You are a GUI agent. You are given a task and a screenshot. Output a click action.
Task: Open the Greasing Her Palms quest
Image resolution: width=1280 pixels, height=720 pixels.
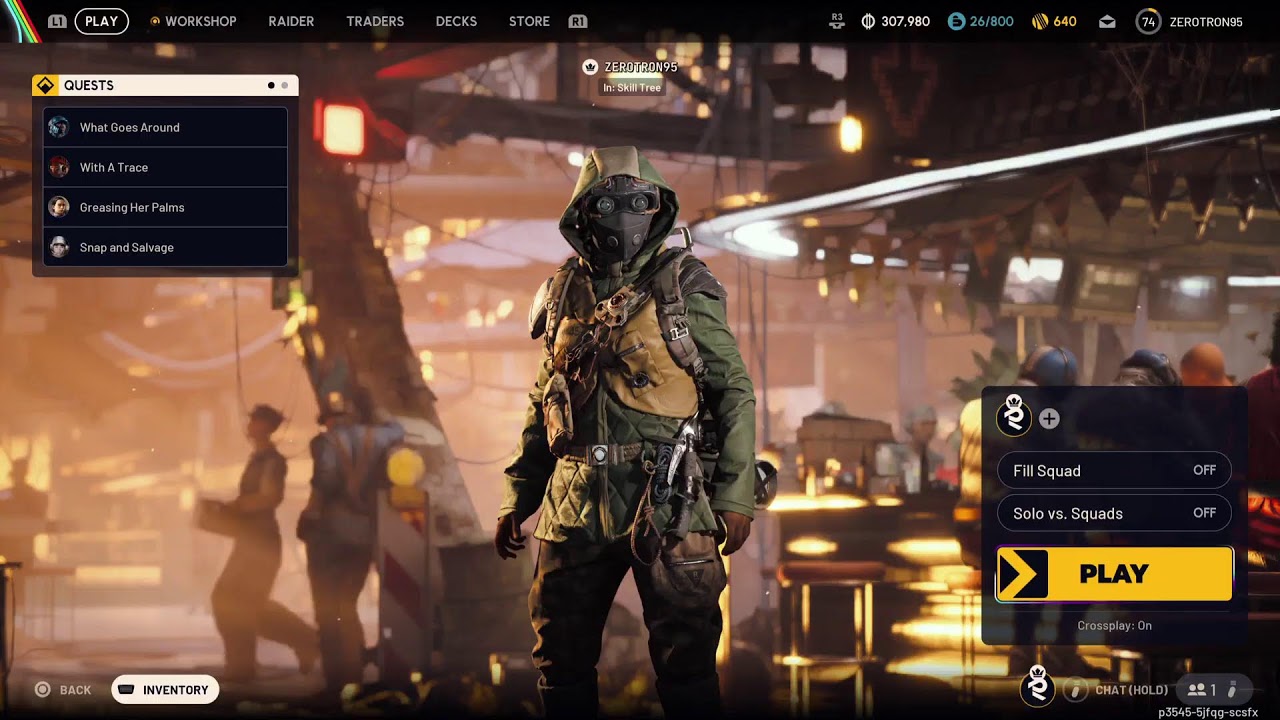click(165, 207)
